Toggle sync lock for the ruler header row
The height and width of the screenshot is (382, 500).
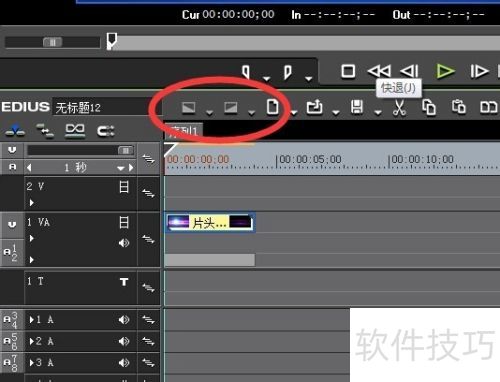point(148,159)
